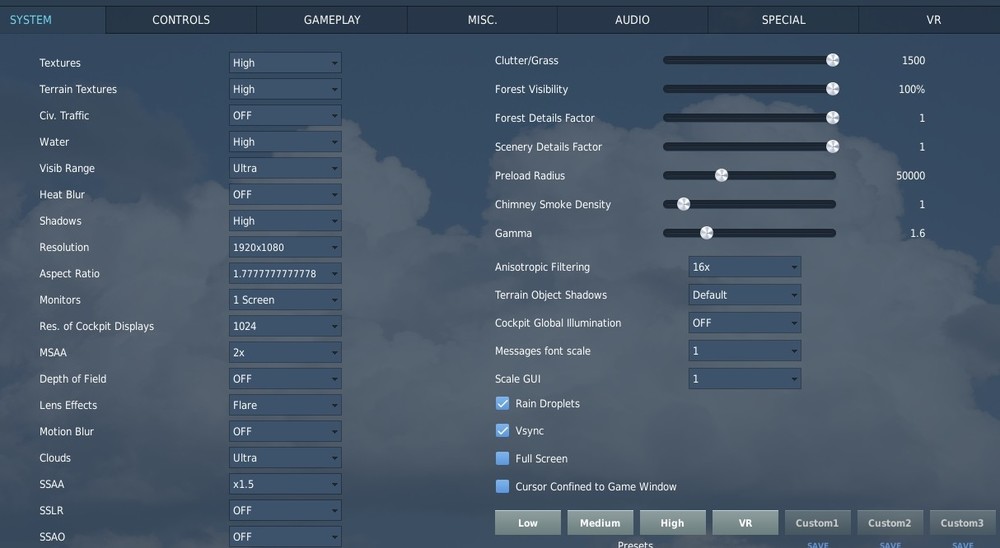Click the Clutter/Grass slider handle
The image size is (1000, 548).
tap(832, 60)
